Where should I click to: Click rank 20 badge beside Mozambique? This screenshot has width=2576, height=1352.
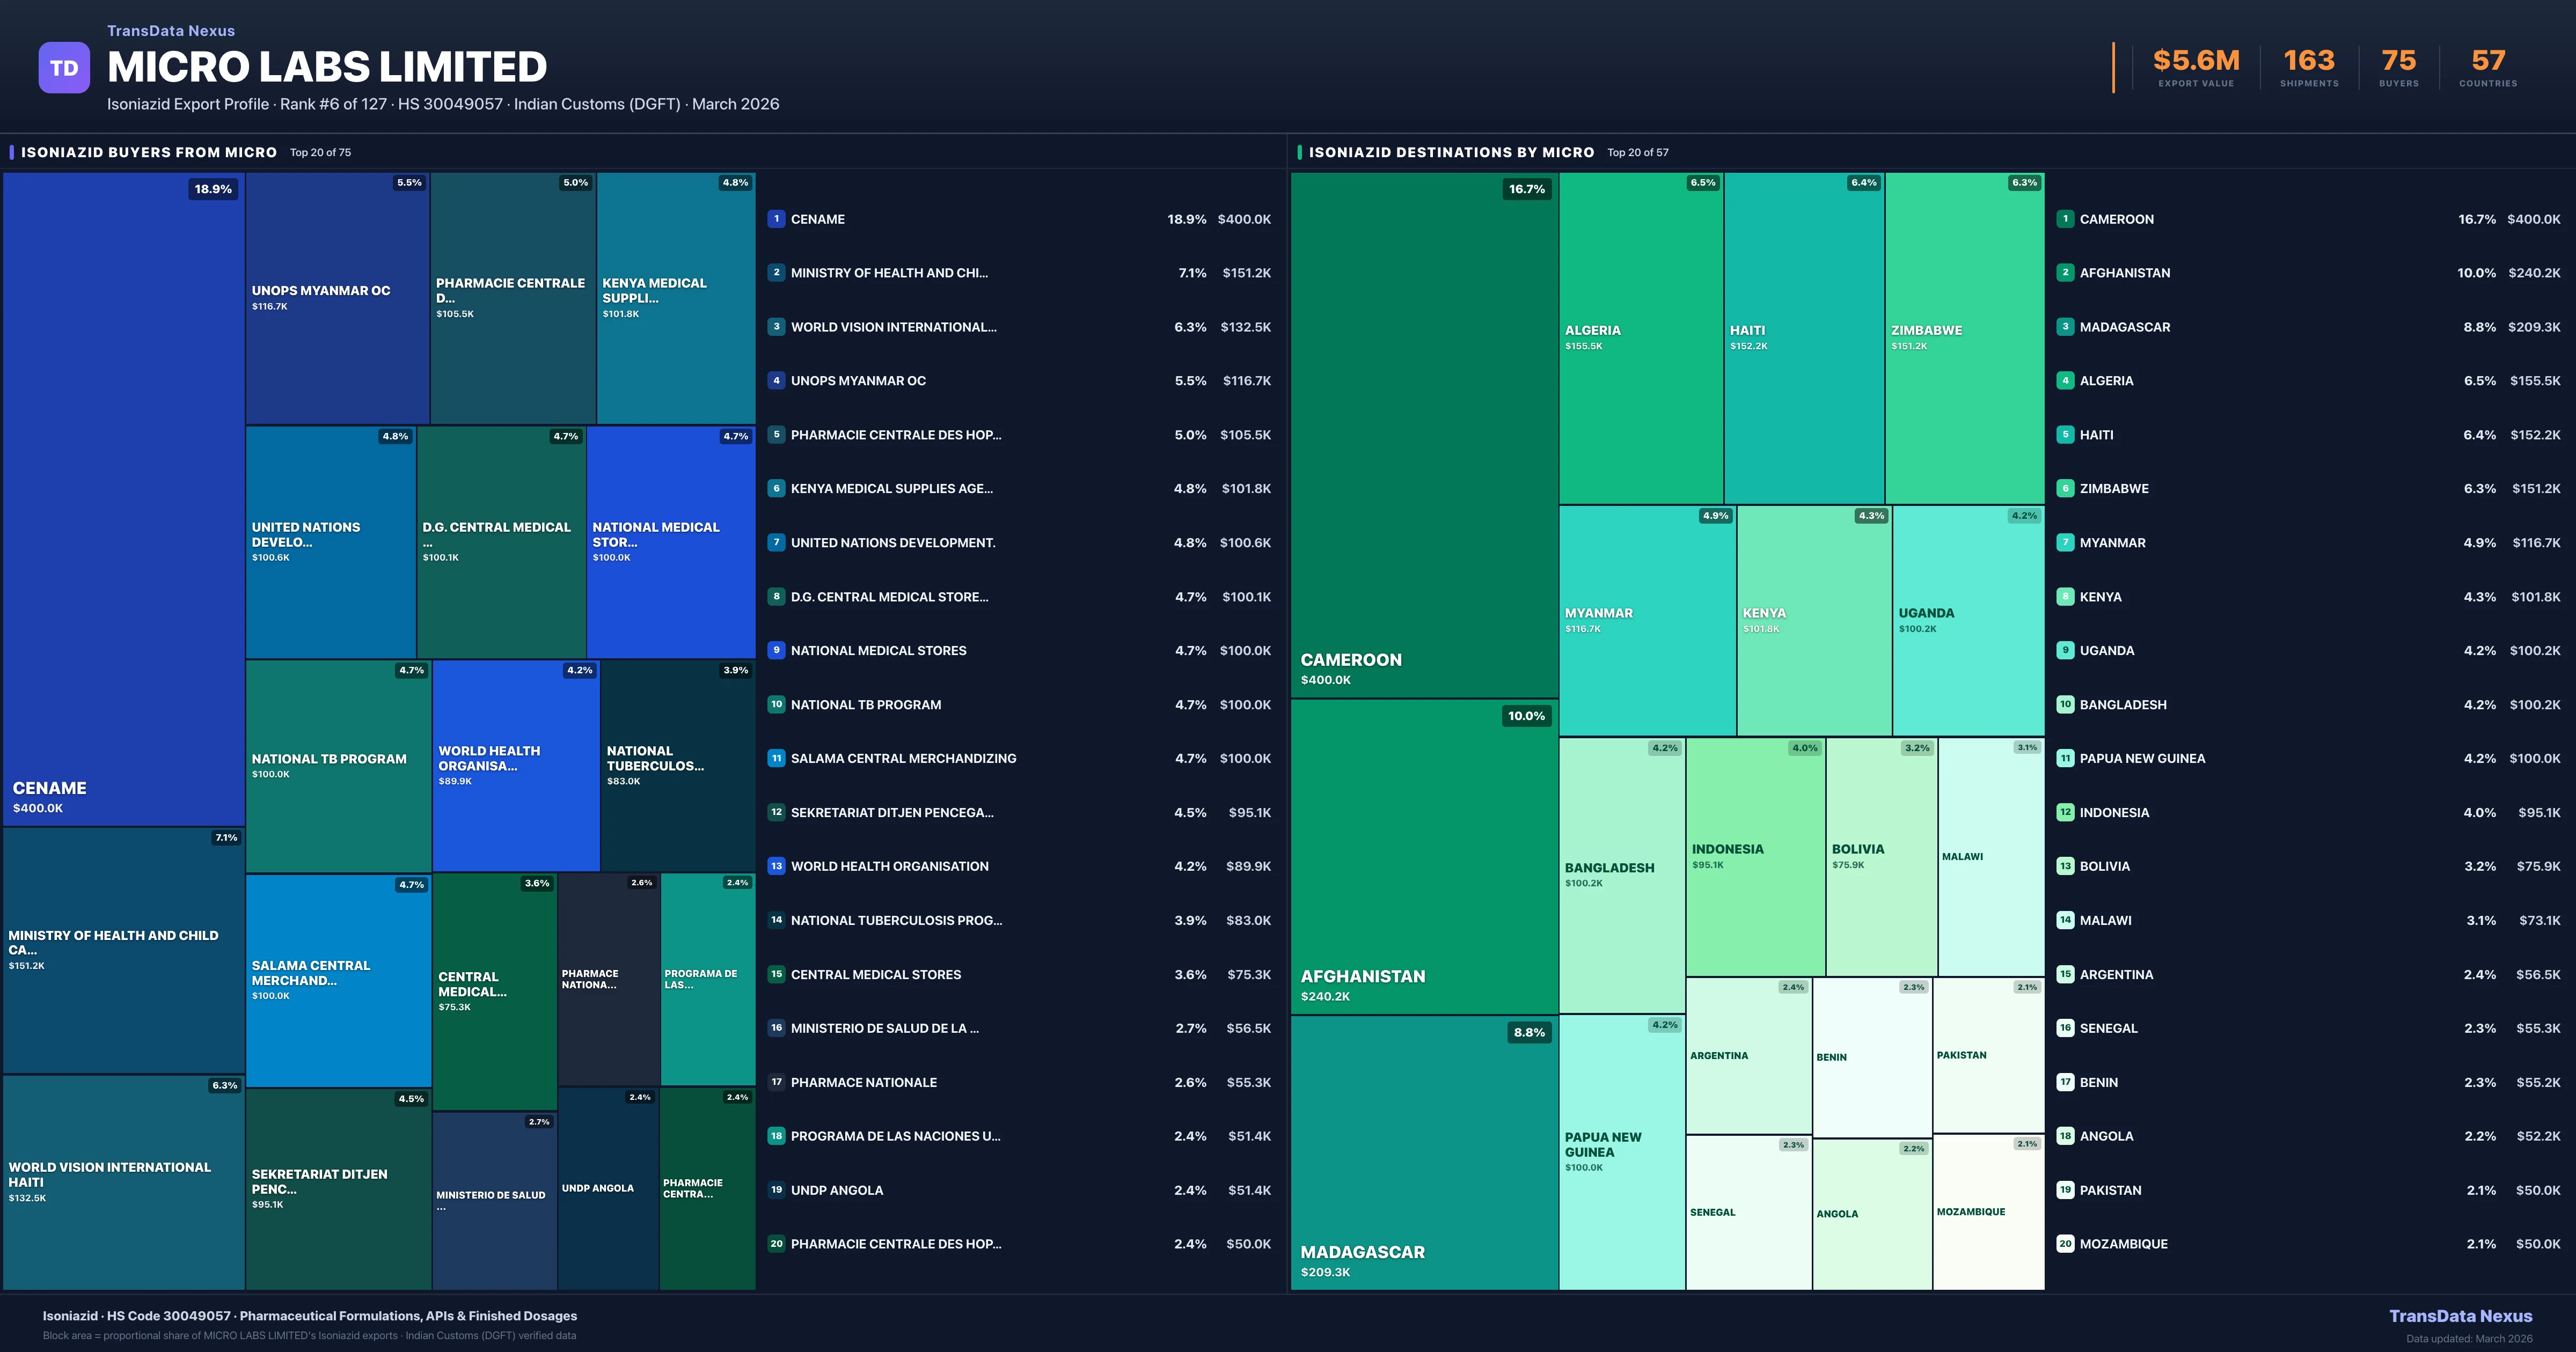click(2065, 1244)
